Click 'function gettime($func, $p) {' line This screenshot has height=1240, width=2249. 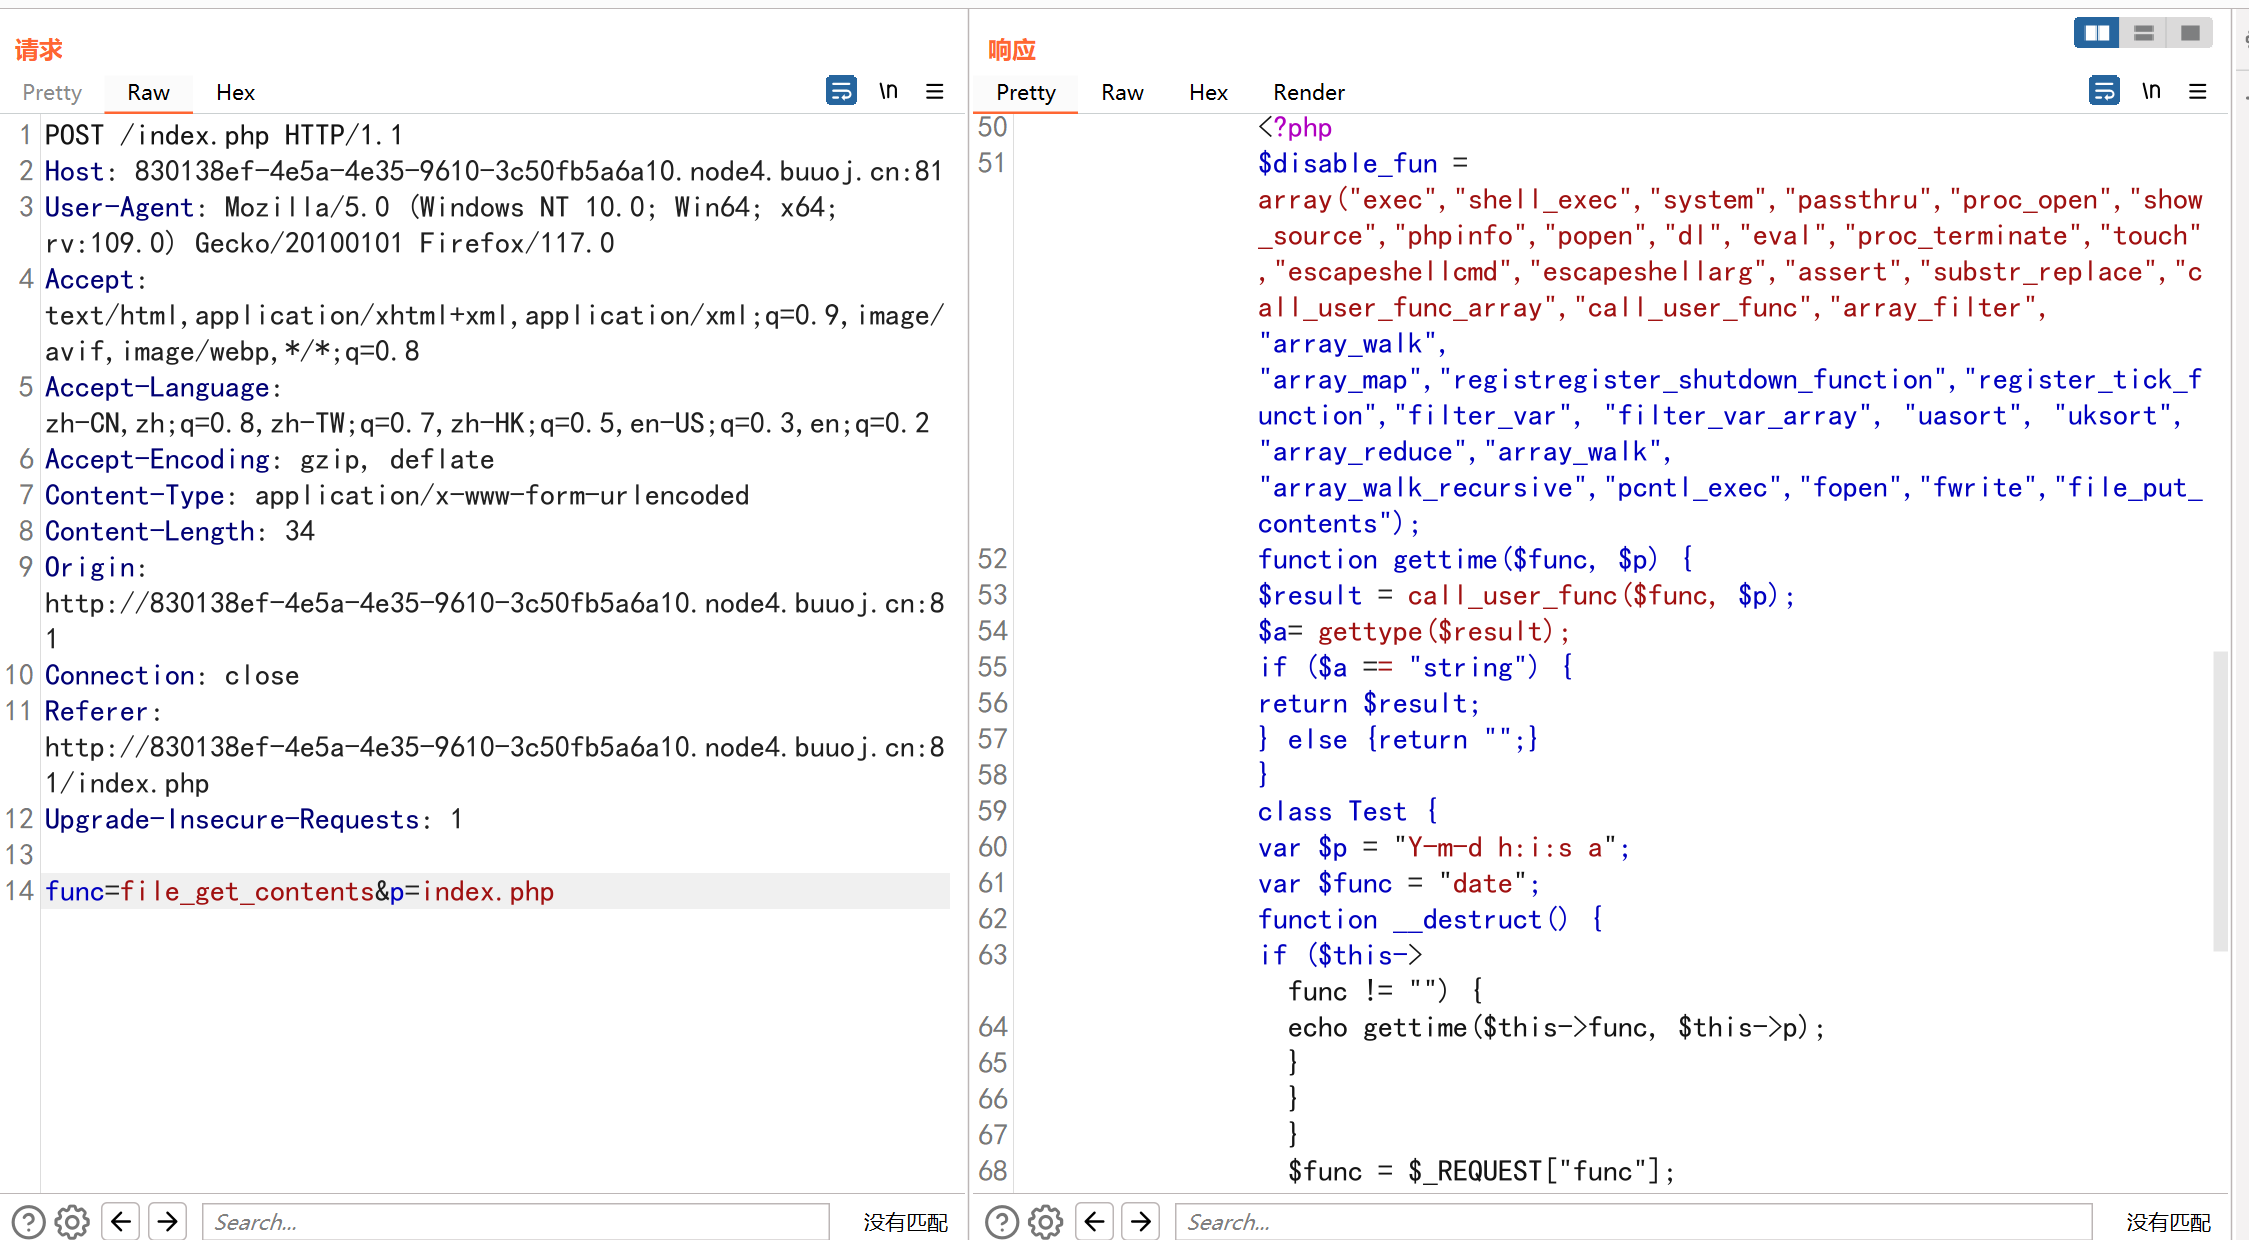click(x=1476, y=559)
